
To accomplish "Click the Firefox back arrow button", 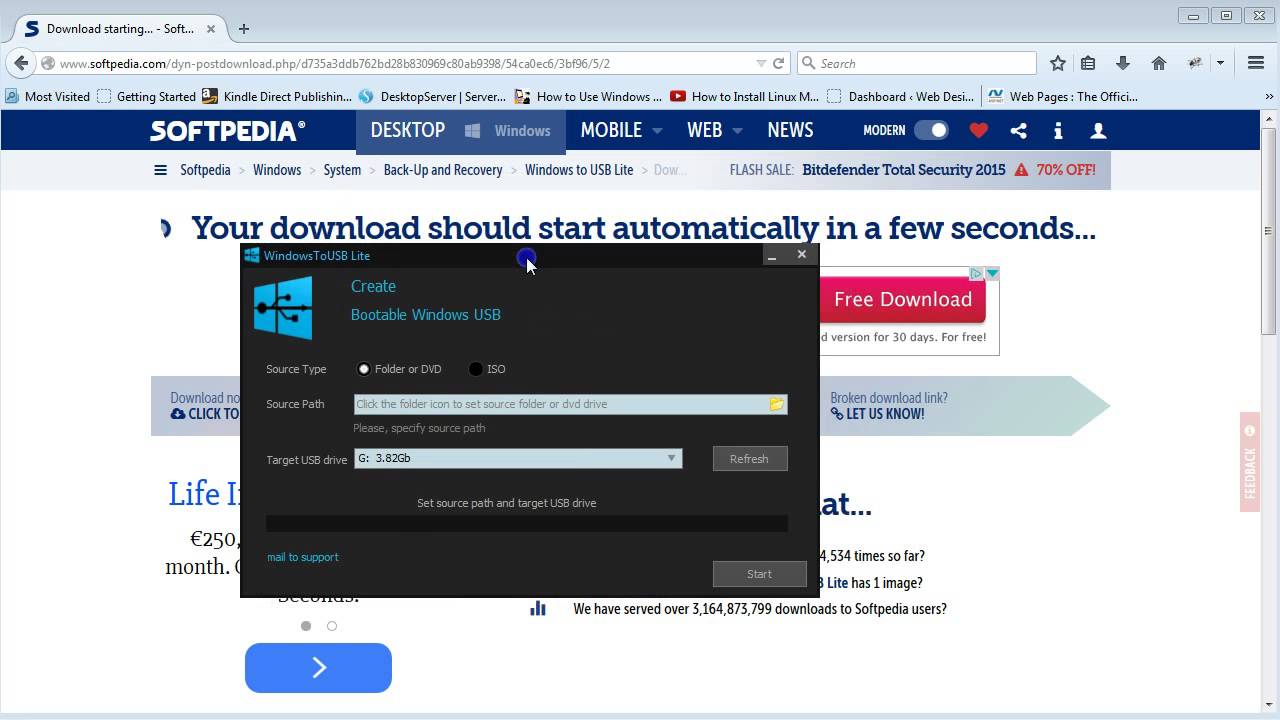I will pyautogui.click(x=21, y=63).
